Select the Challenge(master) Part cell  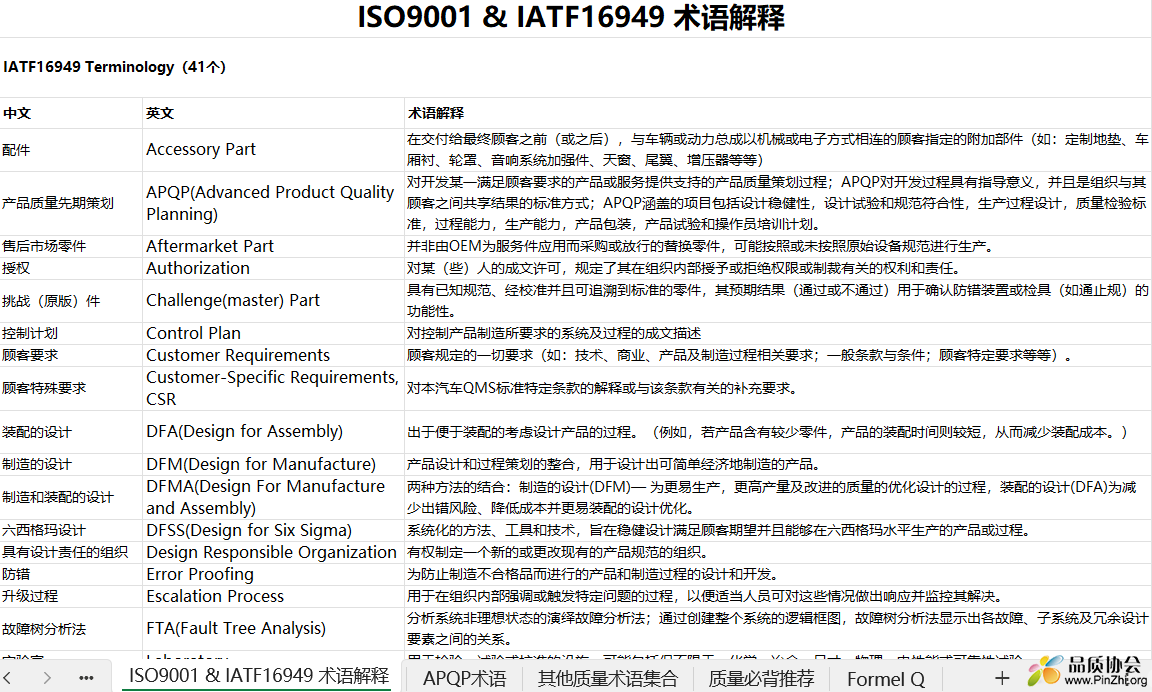(x=273, y=300)
